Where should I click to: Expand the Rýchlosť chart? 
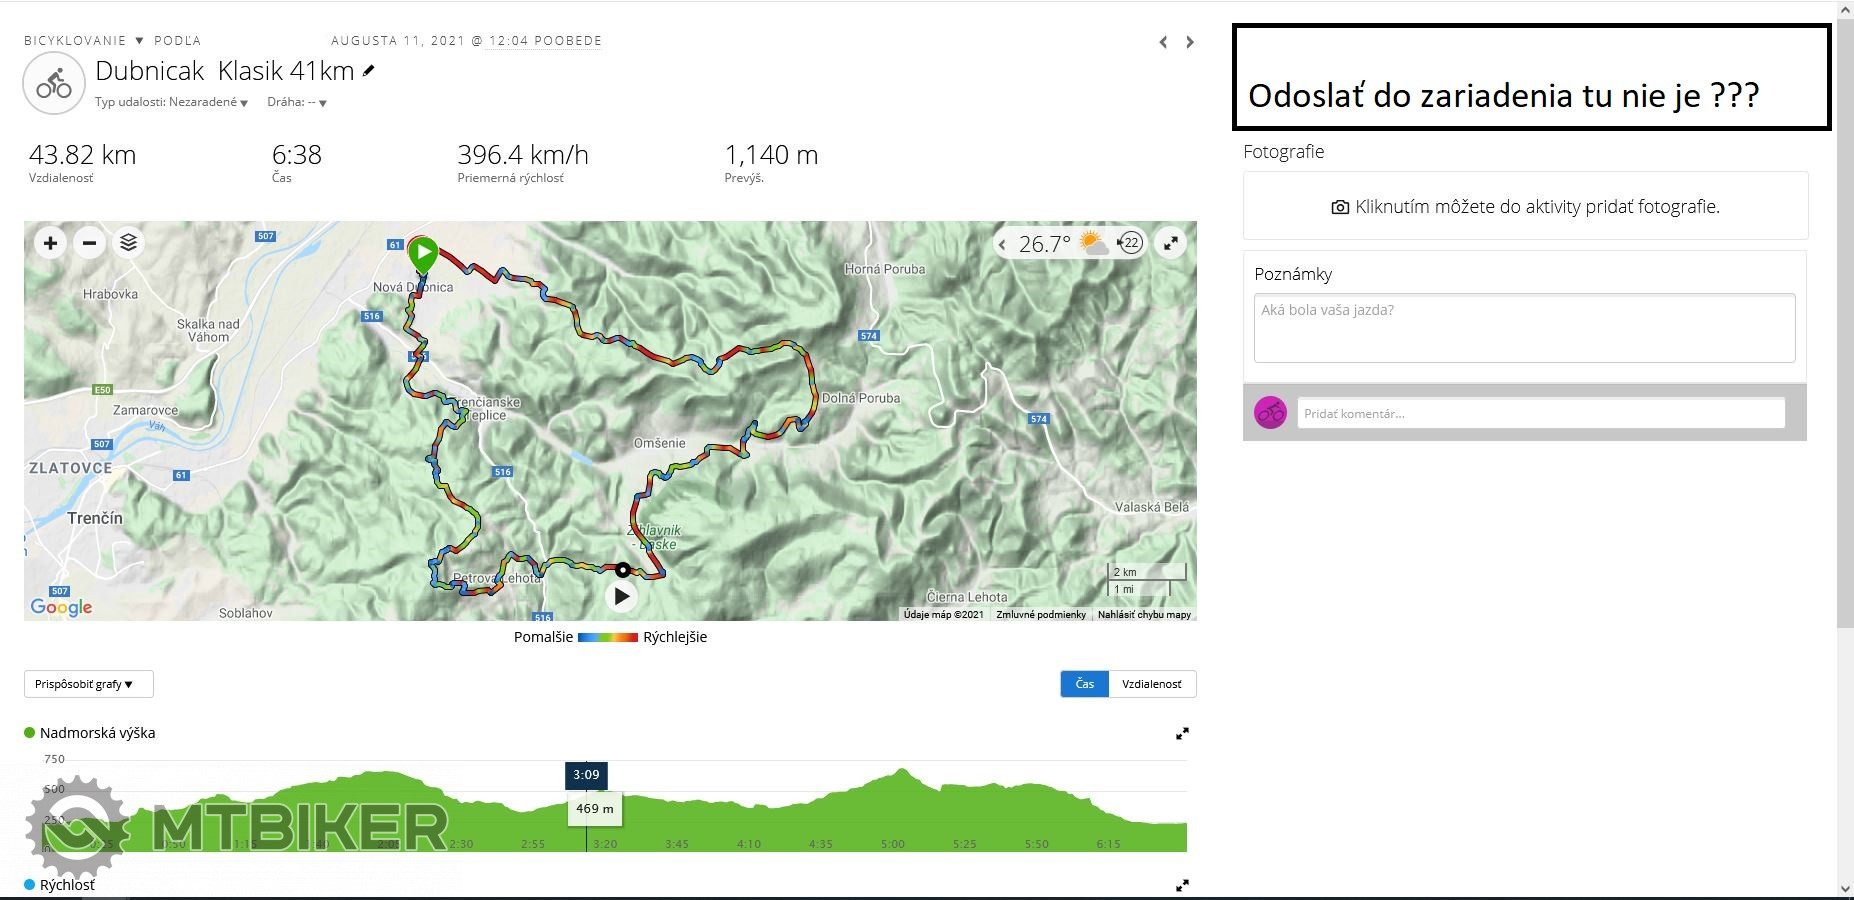coord(1182,886)
